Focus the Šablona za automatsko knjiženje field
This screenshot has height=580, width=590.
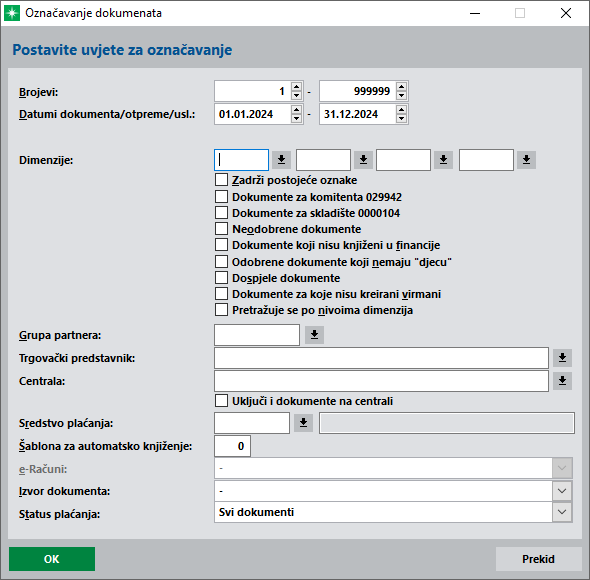pos(232,446)
